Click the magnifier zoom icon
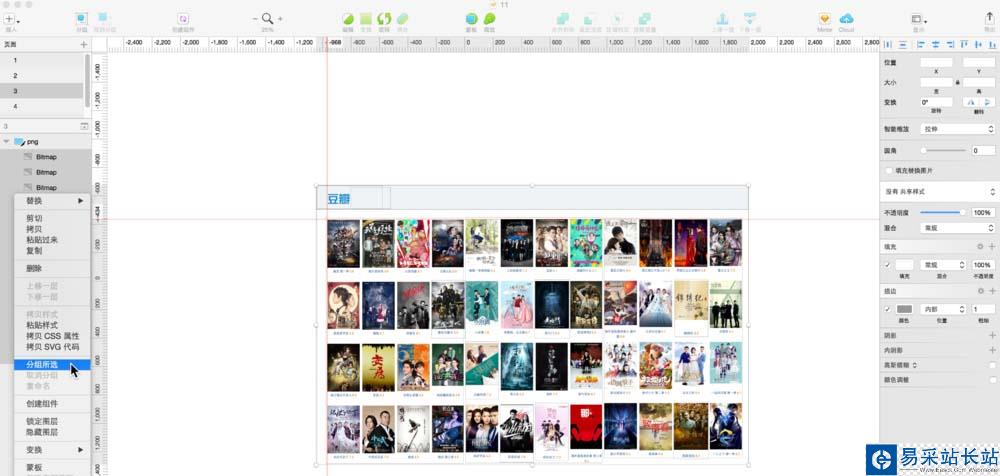1000x476 pixels. 267,19
